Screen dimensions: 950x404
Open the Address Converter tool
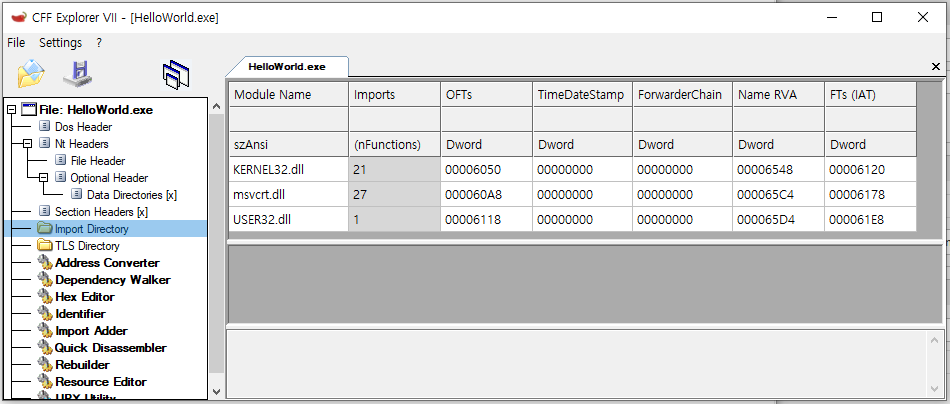click(107, 263)
